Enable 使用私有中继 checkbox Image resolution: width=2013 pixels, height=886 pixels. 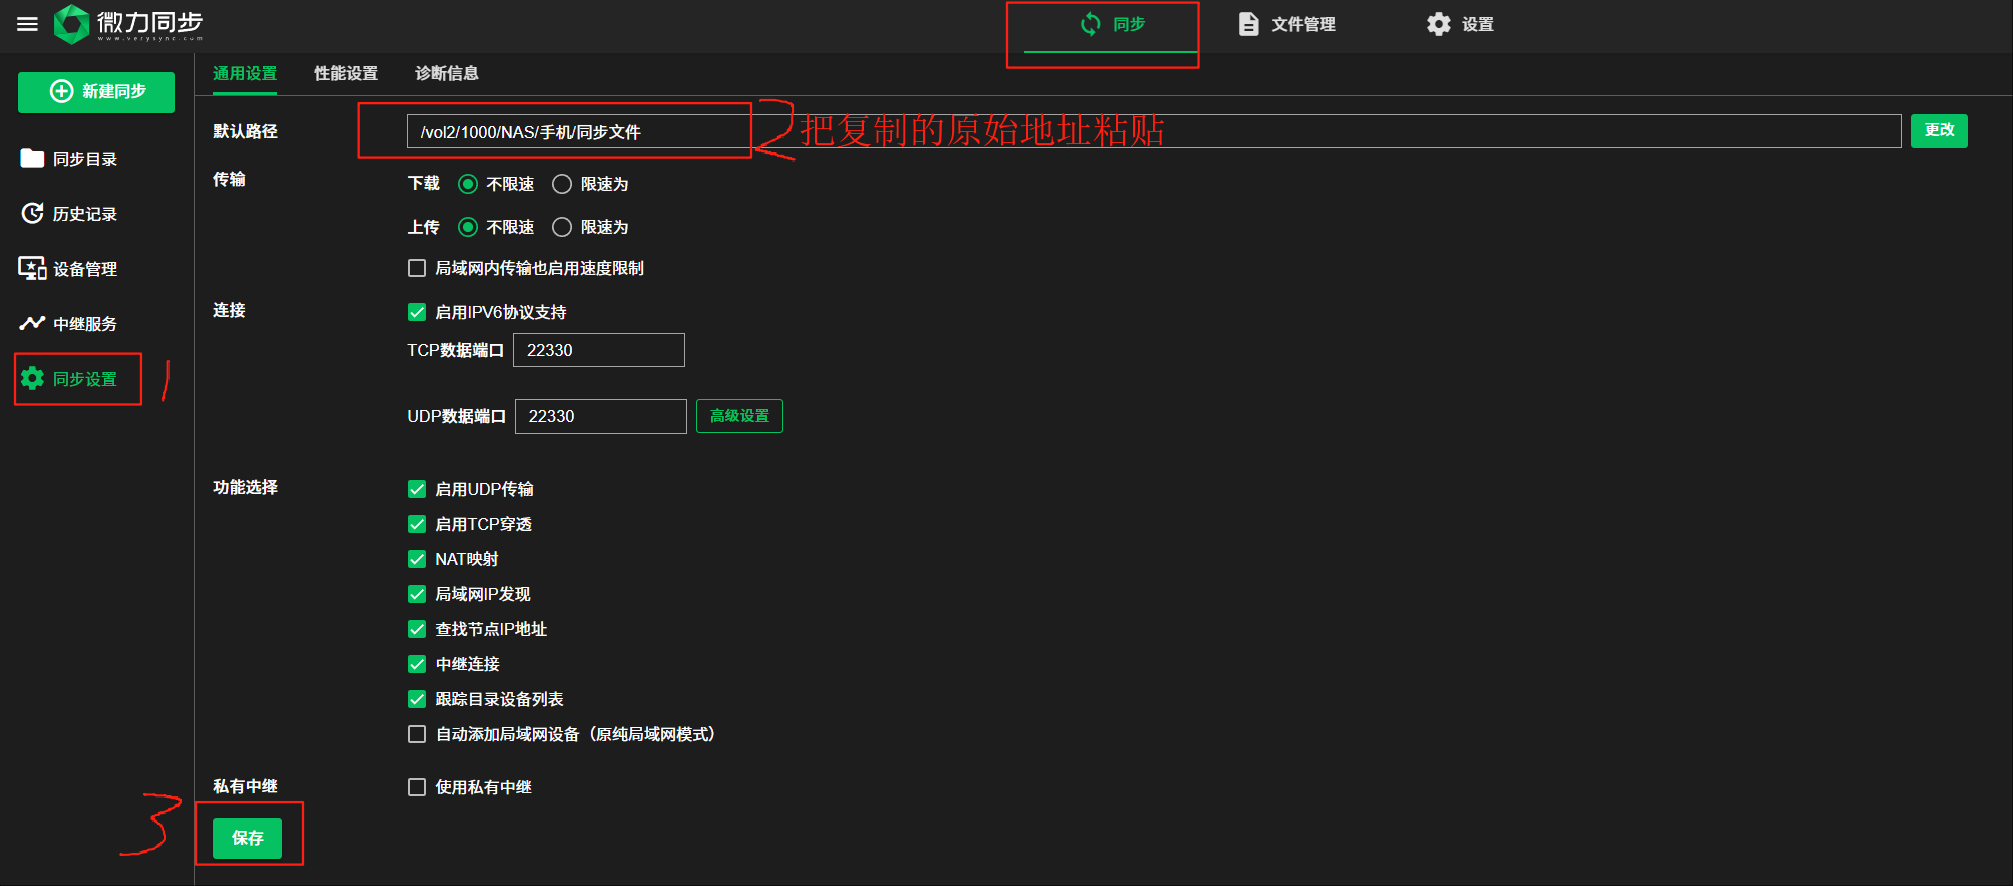click(417, 787)
